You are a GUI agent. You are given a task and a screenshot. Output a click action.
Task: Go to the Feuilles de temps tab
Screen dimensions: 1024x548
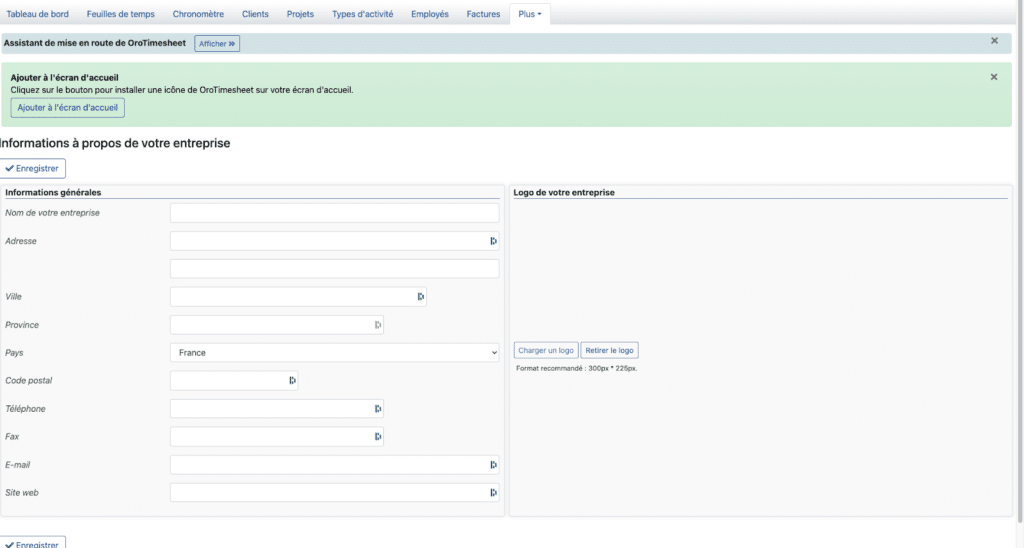coord(127,14)
